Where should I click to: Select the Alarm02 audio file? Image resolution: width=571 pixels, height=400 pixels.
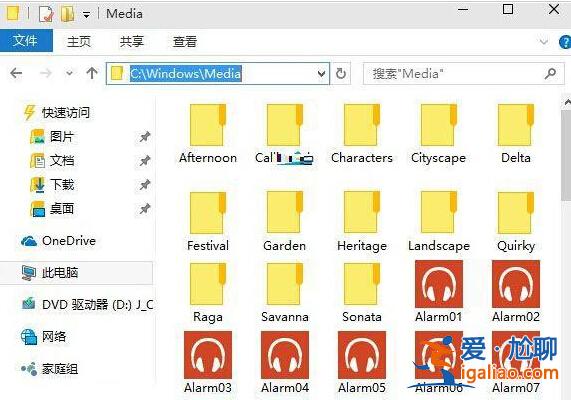[x=516, y=291]
